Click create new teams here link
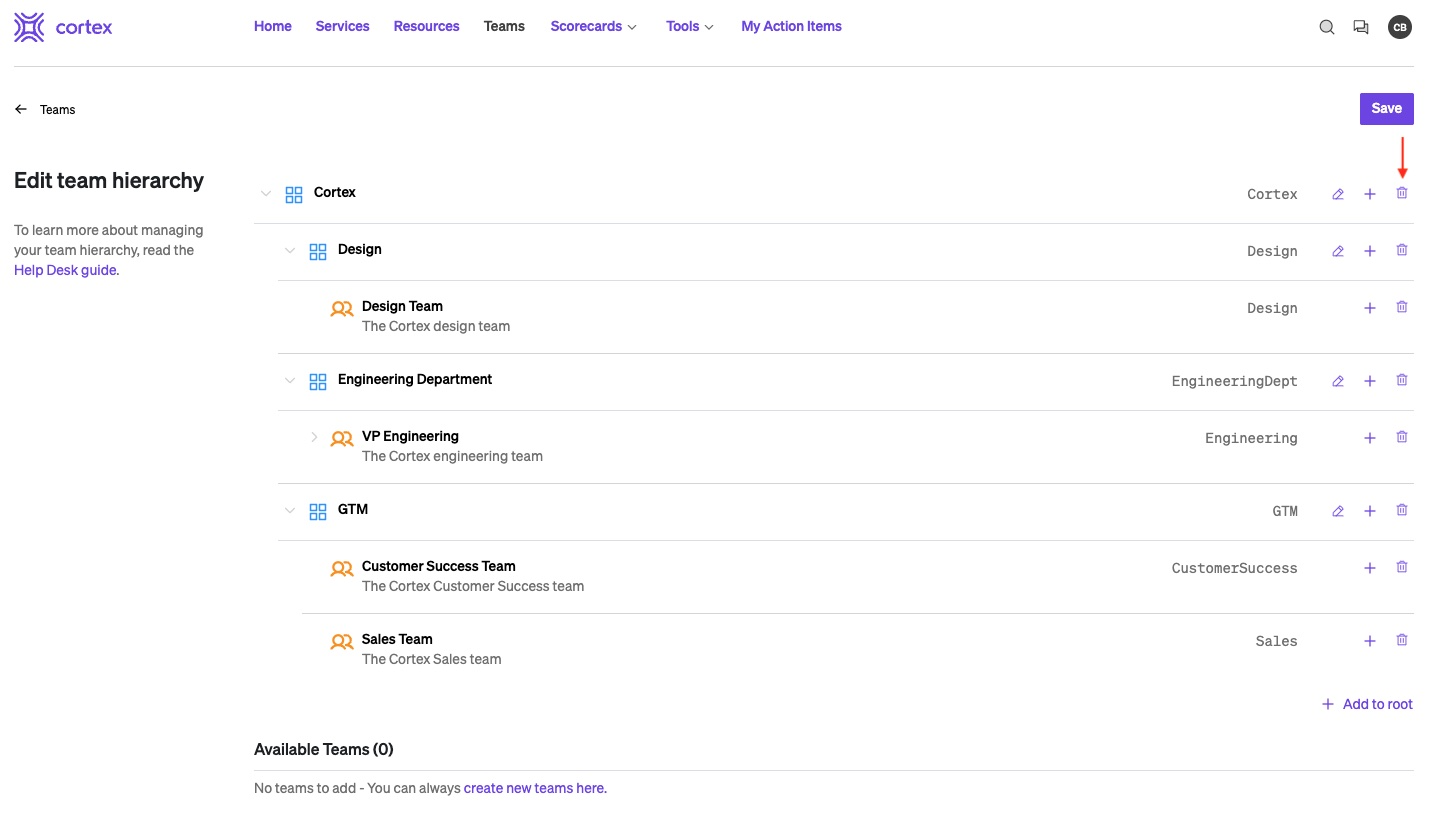Screen dimensions: 1437x826 pos(534,788)
